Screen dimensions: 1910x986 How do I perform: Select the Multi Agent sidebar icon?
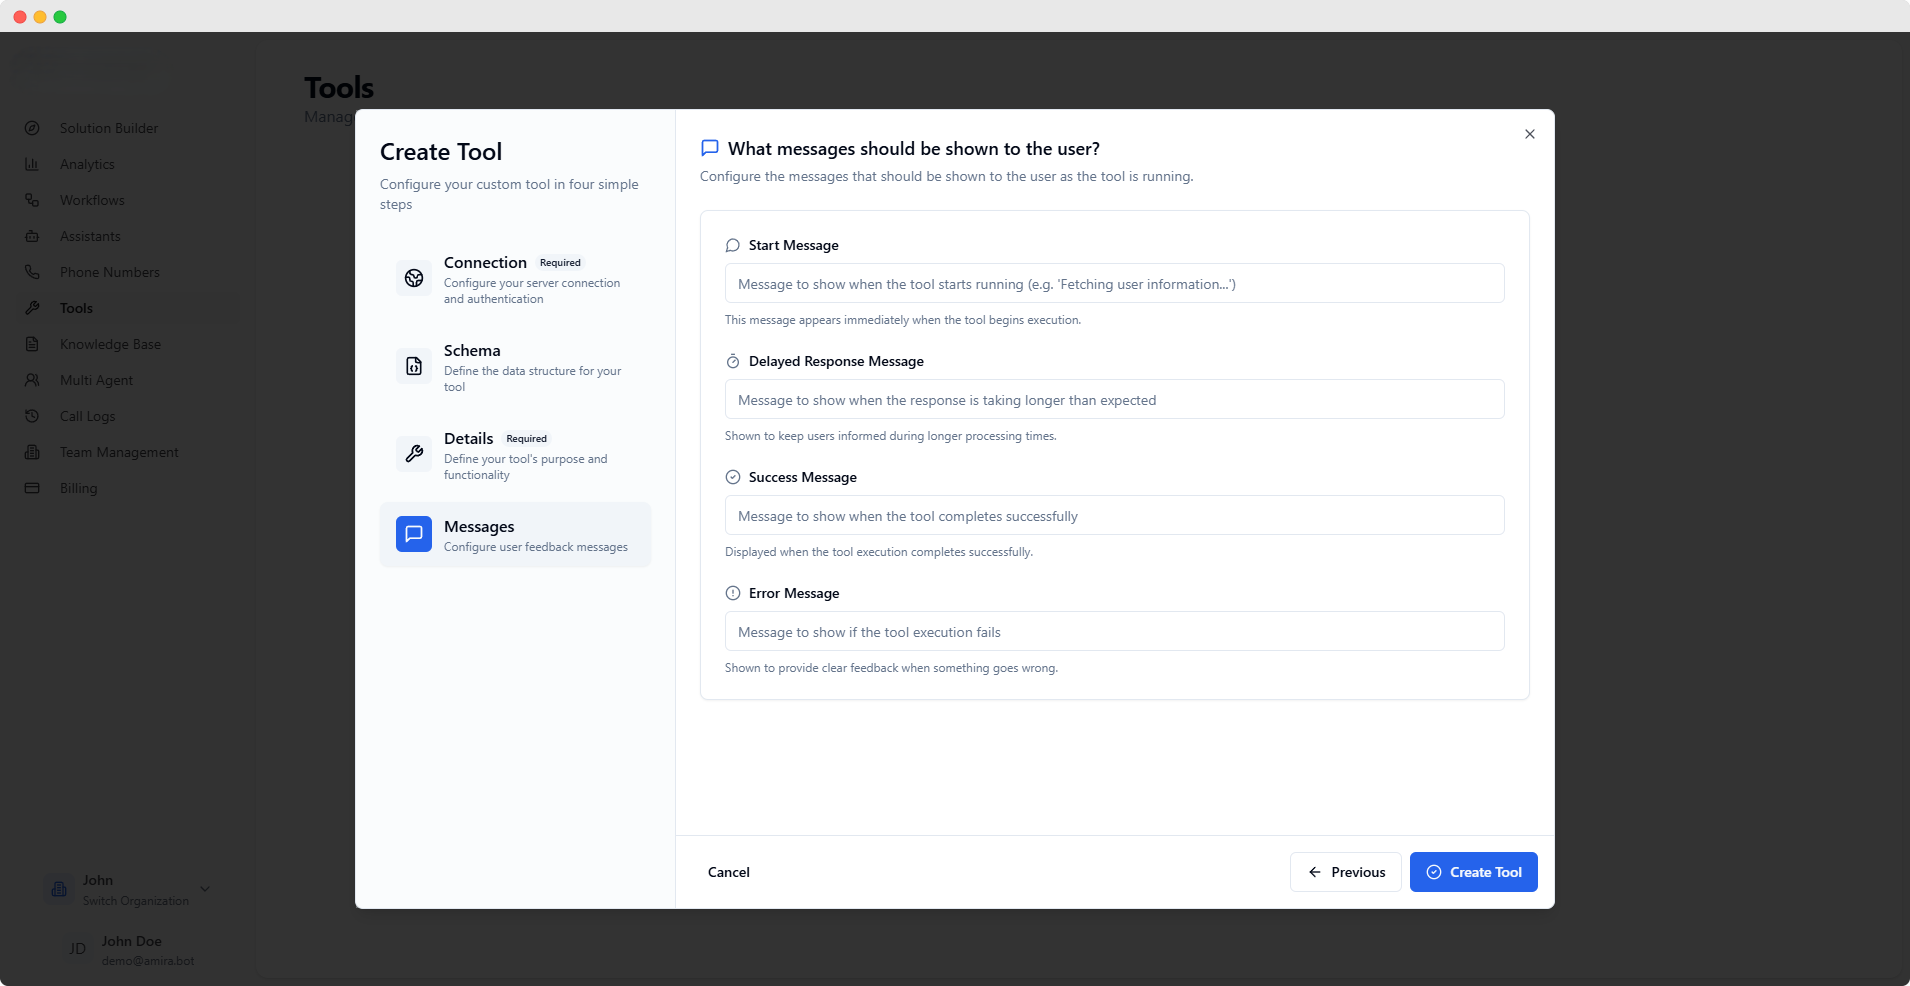33,379
